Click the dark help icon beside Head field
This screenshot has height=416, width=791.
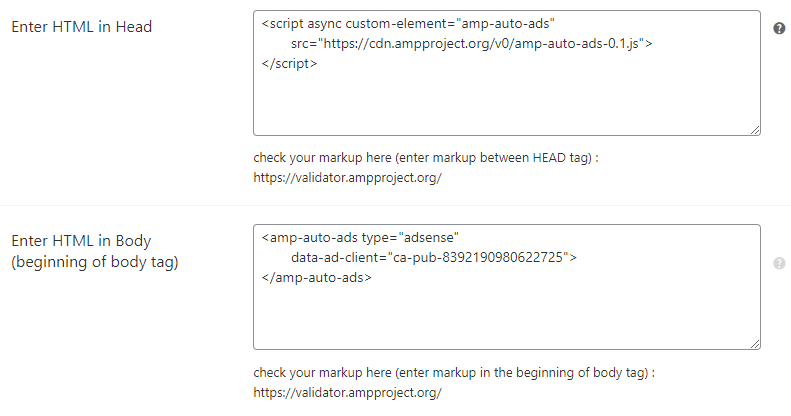[x=779, y=28]
